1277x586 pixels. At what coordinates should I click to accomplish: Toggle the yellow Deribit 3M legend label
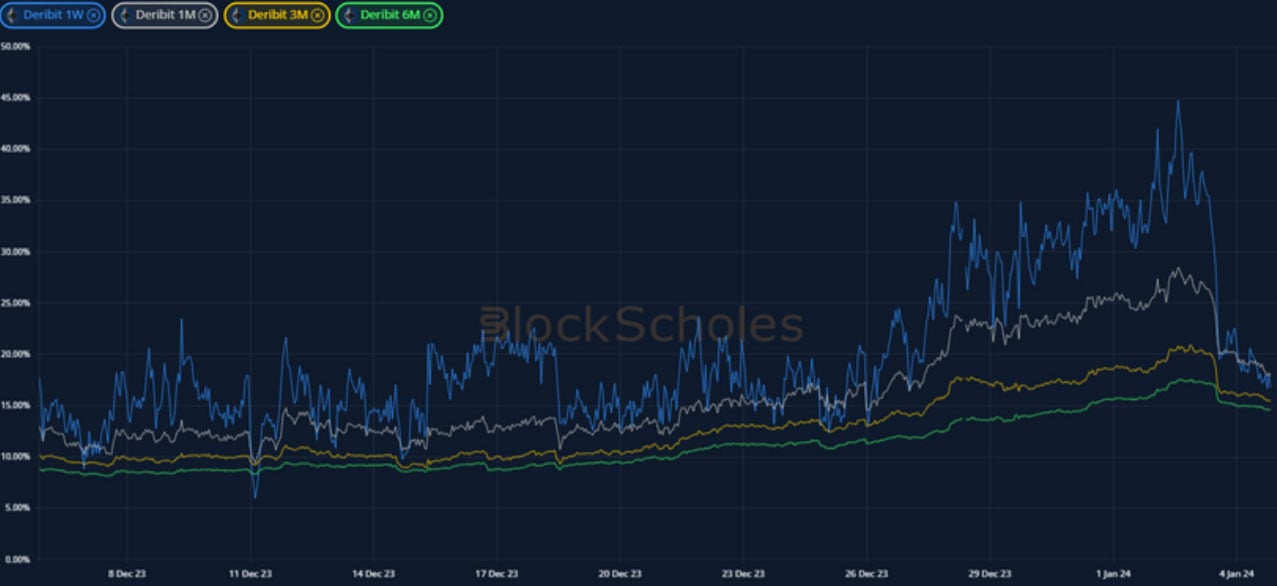point(278,15)
